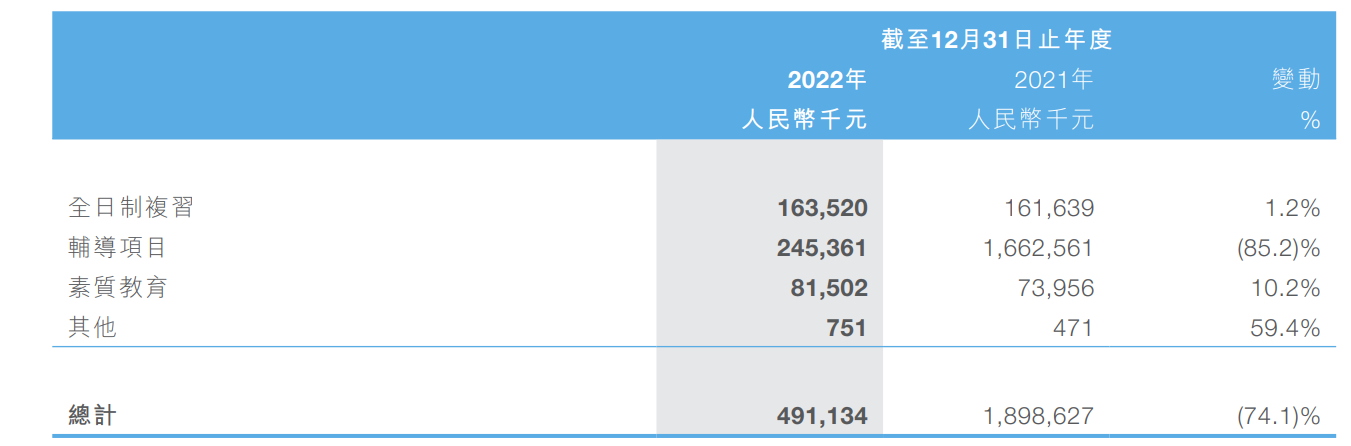
Task: Click the bold 人民幣千元 unit under 2022年
Action: point(804,120)
